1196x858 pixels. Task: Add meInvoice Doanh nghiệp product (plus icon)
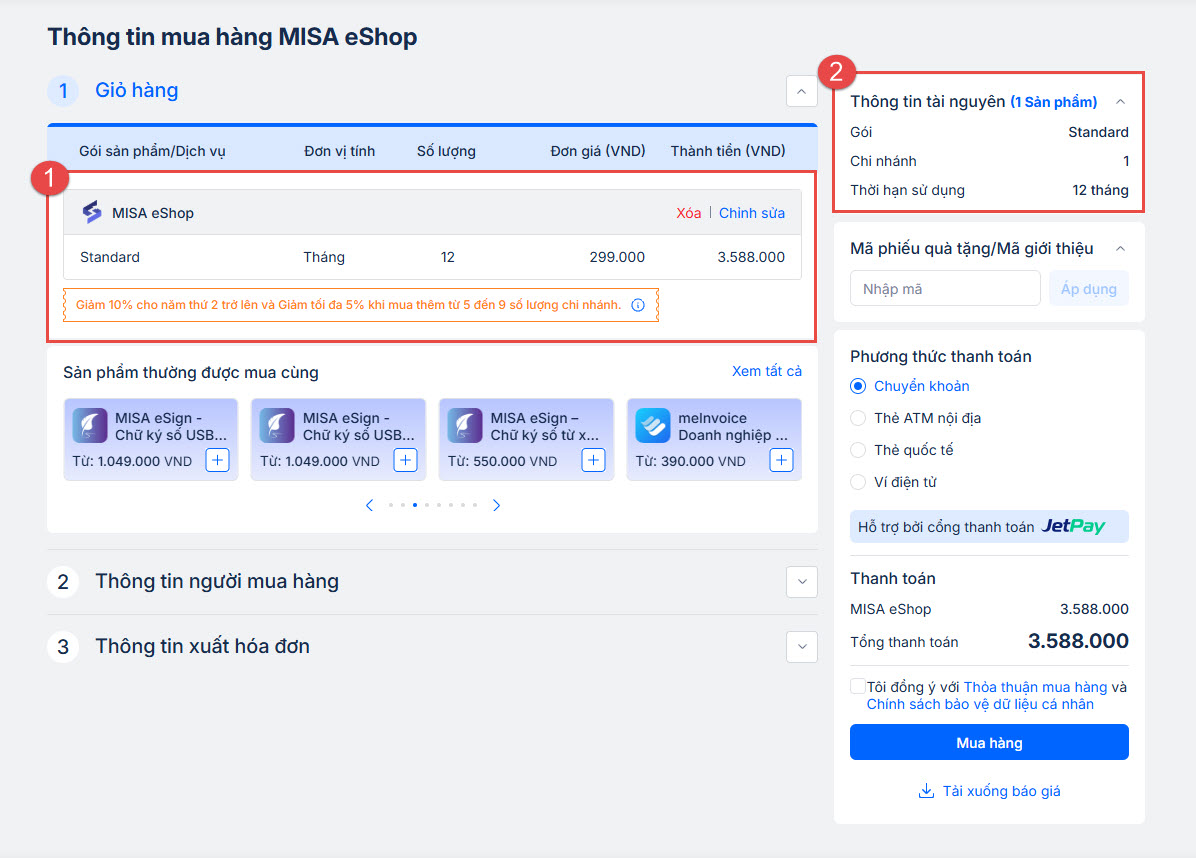point(781,461)
